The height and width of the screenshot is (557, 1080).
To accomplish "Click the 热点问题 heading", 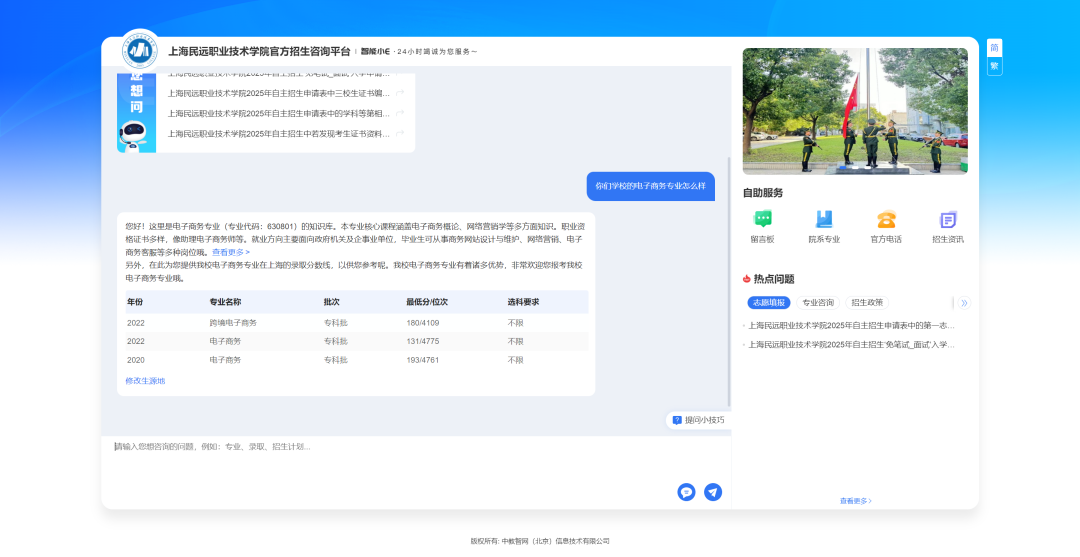I will pyautogui.click(x=773, y=279).
